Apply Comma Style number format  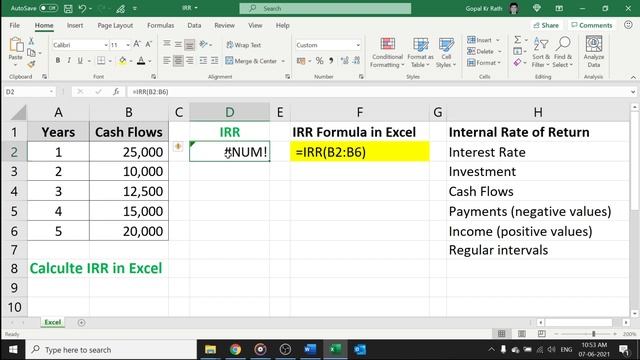331,61
